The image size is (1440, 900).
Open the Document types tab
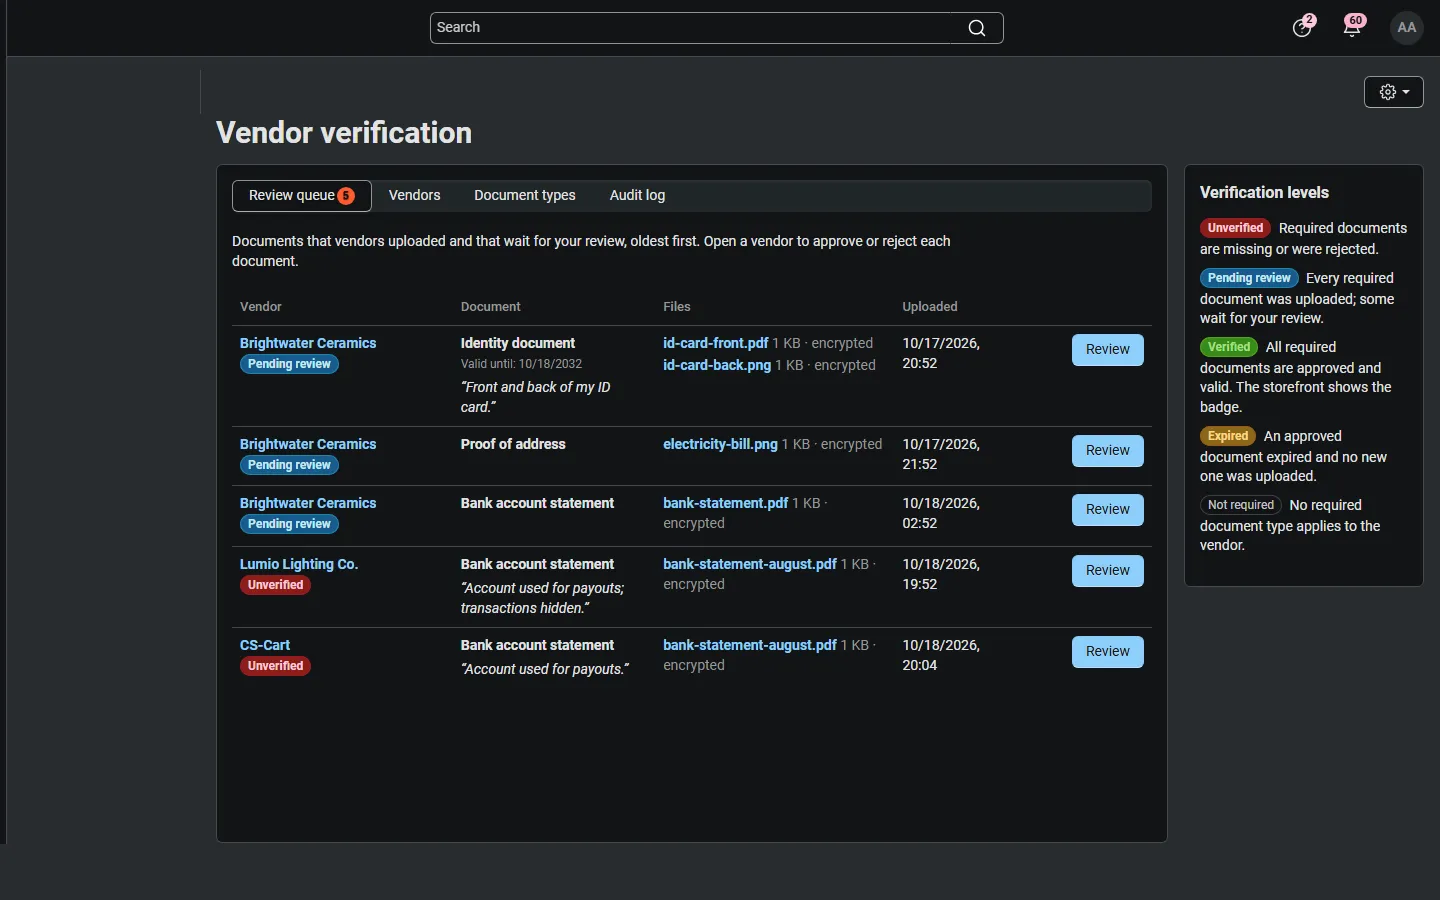tap(525, 195)
